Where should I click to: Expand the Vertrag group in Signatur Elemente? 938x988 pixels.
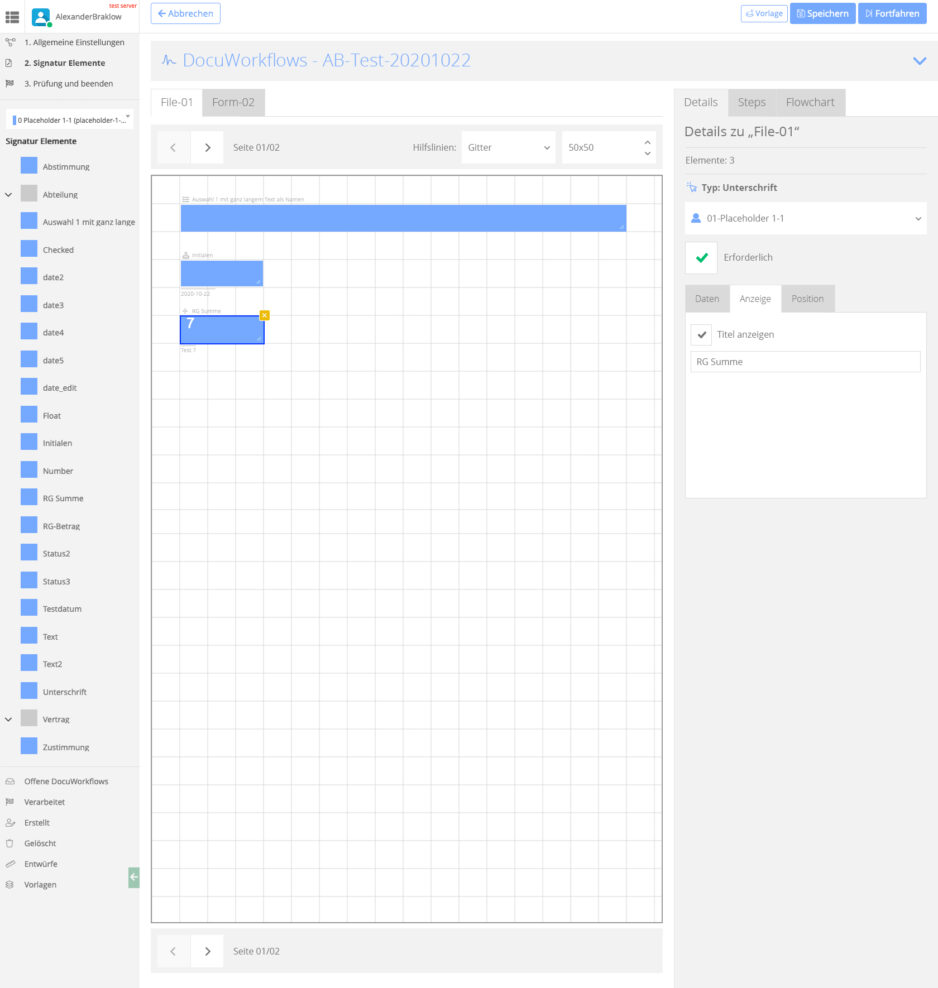pos(10,719)
